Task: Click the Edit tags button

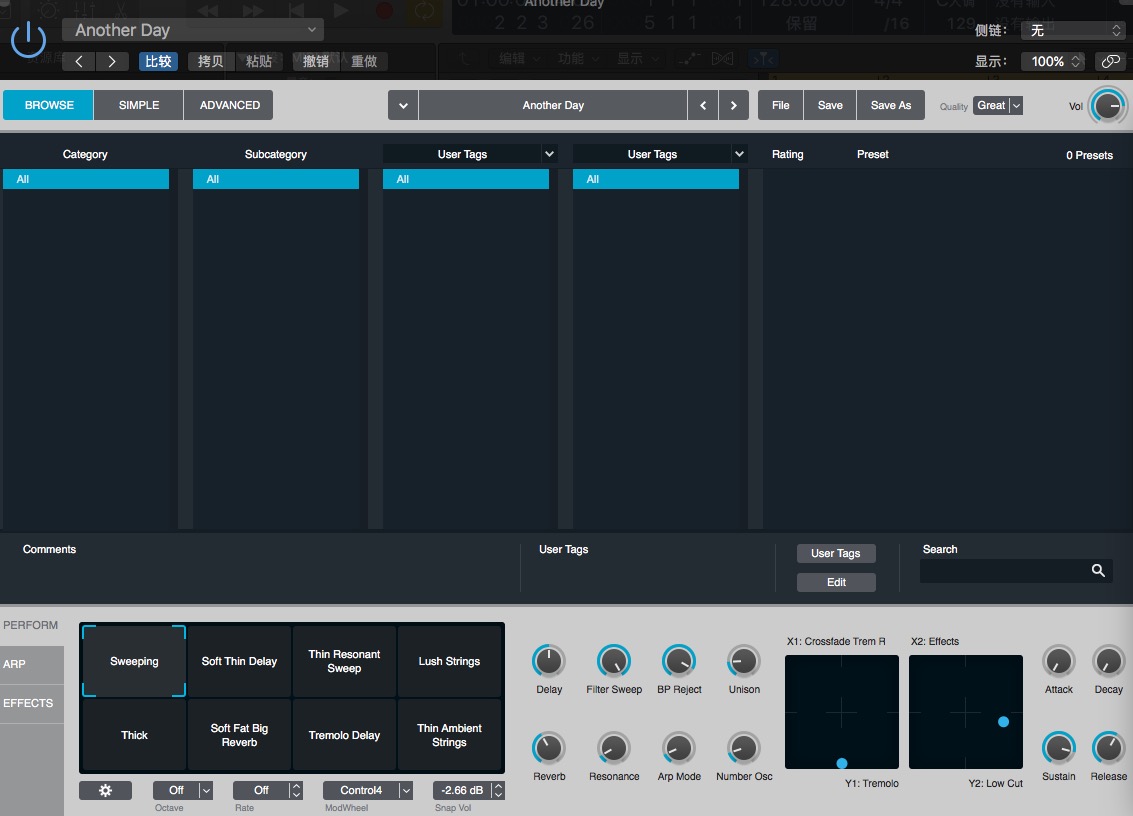Action: [x=836, y=582]
